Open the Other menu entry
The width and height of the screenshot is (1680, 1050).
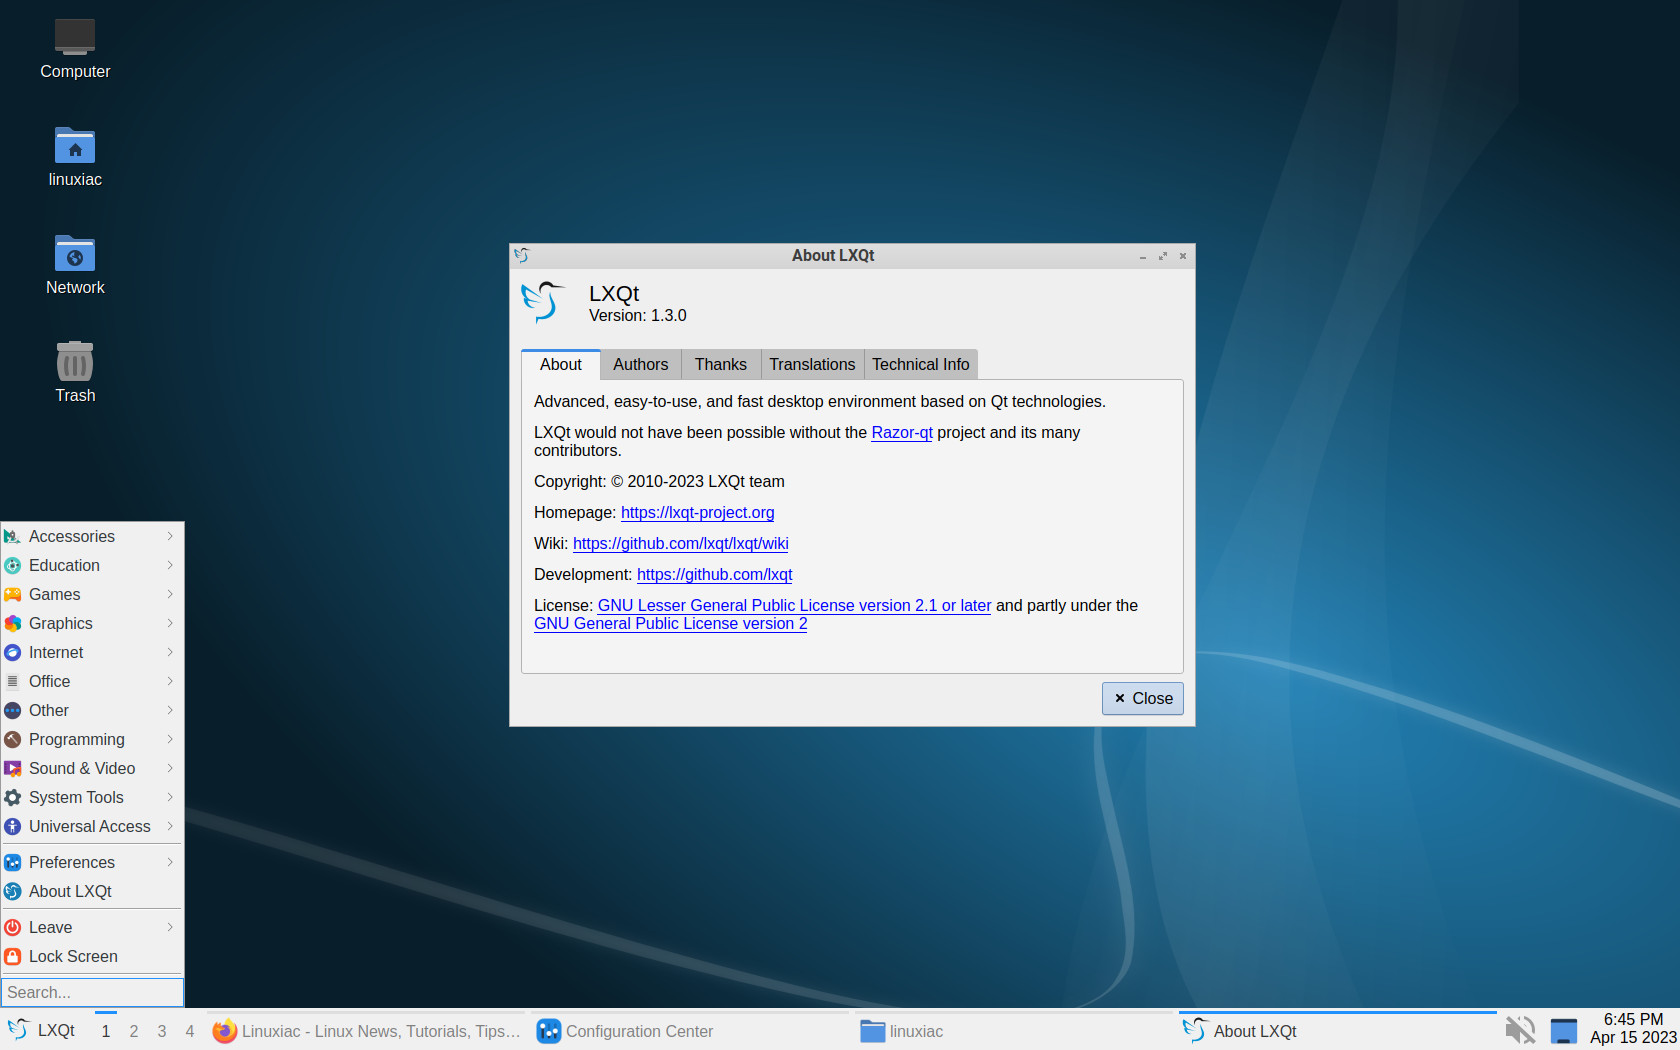point(92,711)
